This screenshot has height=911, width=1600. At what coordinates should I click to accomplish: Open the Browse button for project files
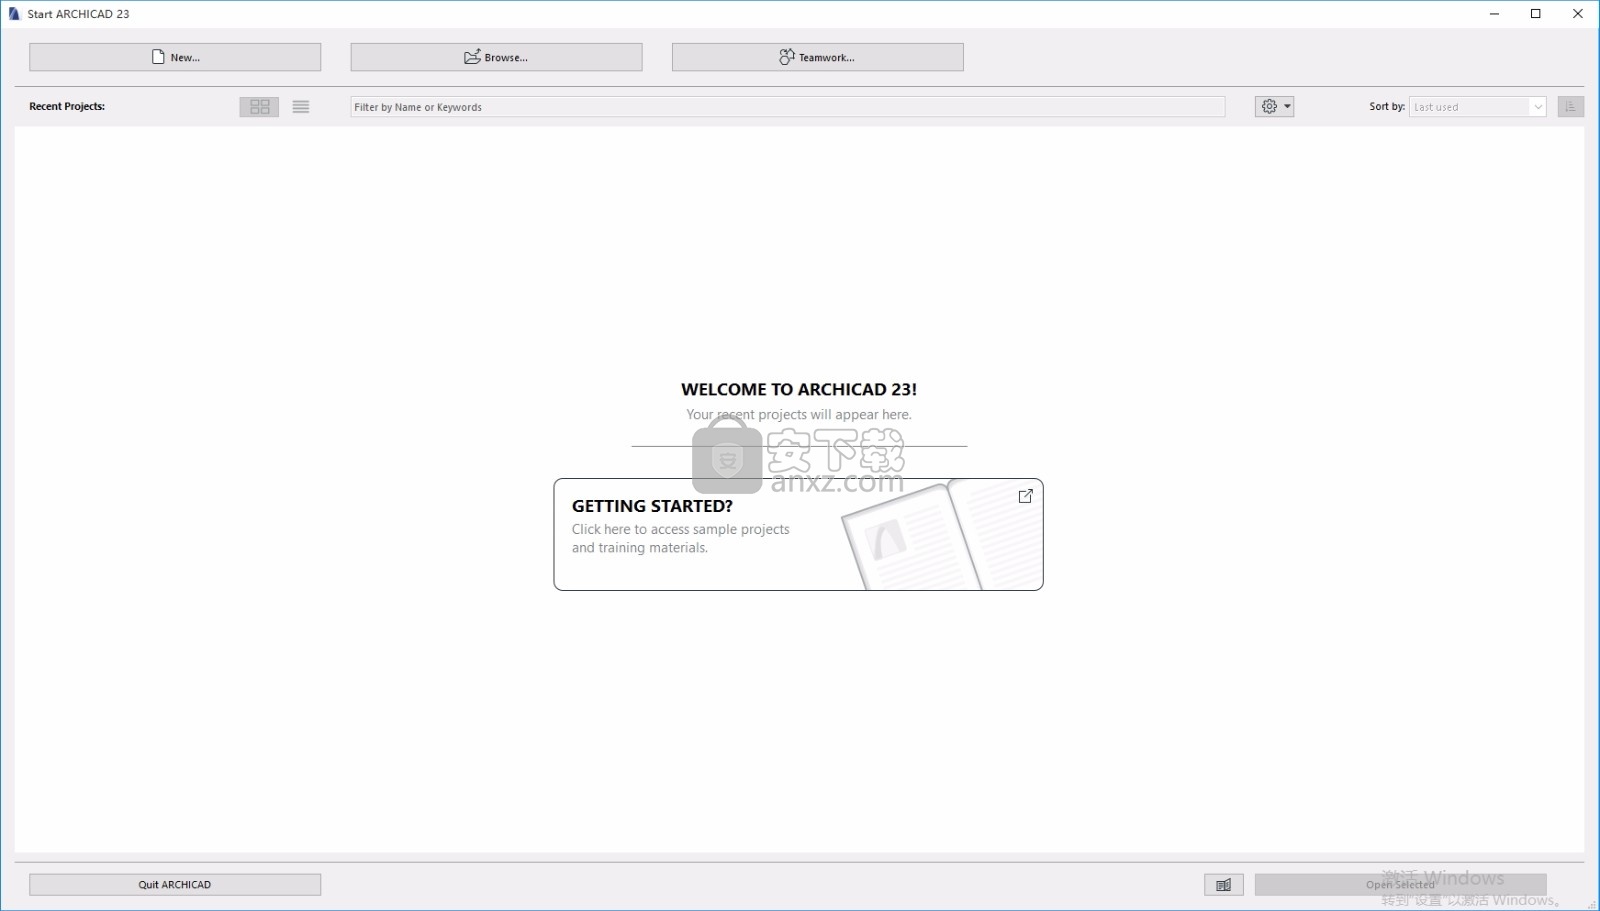[x=496, y=57]
